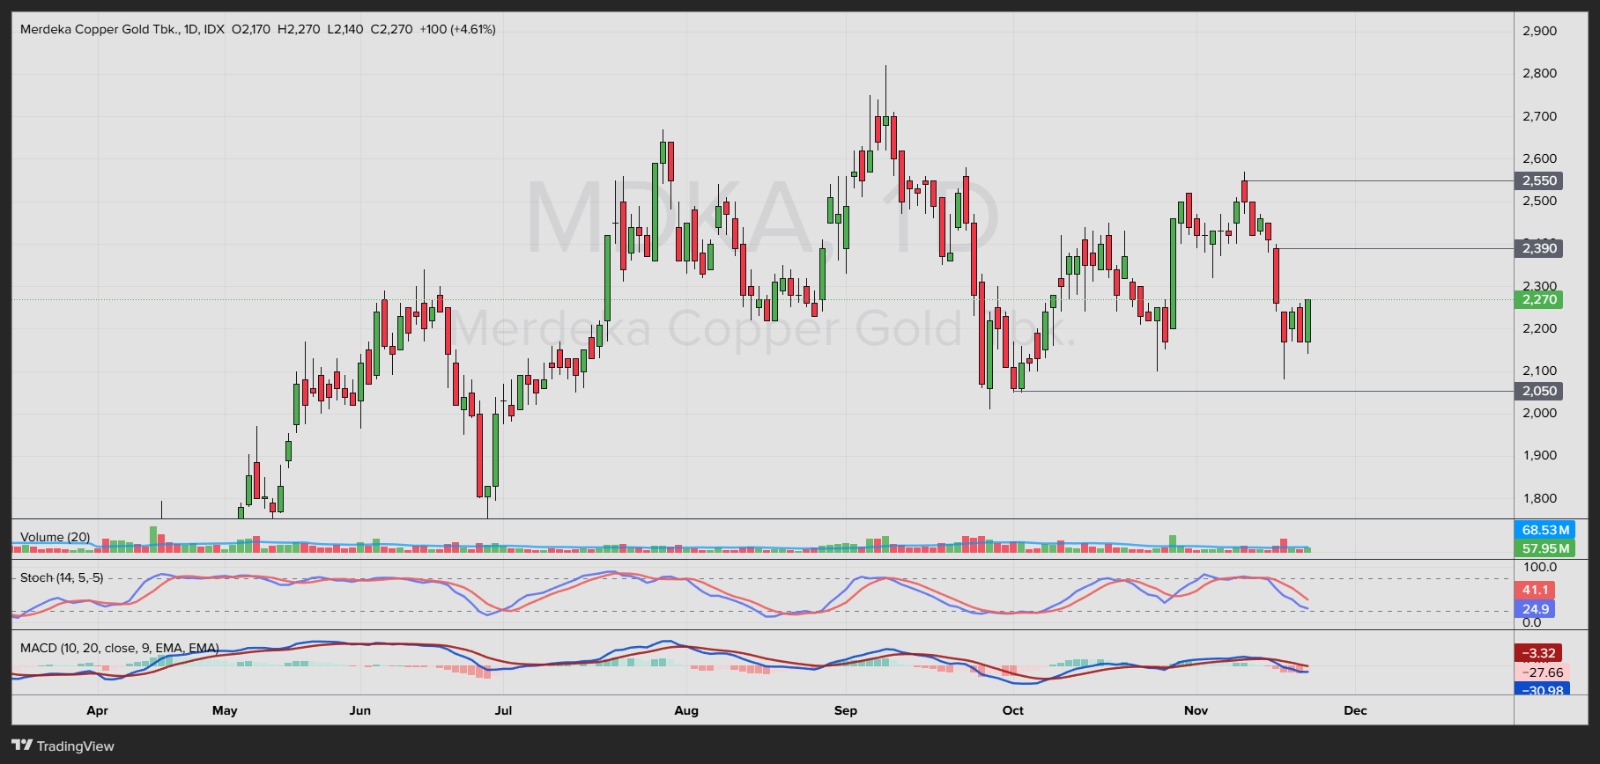Click the 68.53M volume value label
The height and width of the screenshot is (764, 1600).
[1546, 530]
